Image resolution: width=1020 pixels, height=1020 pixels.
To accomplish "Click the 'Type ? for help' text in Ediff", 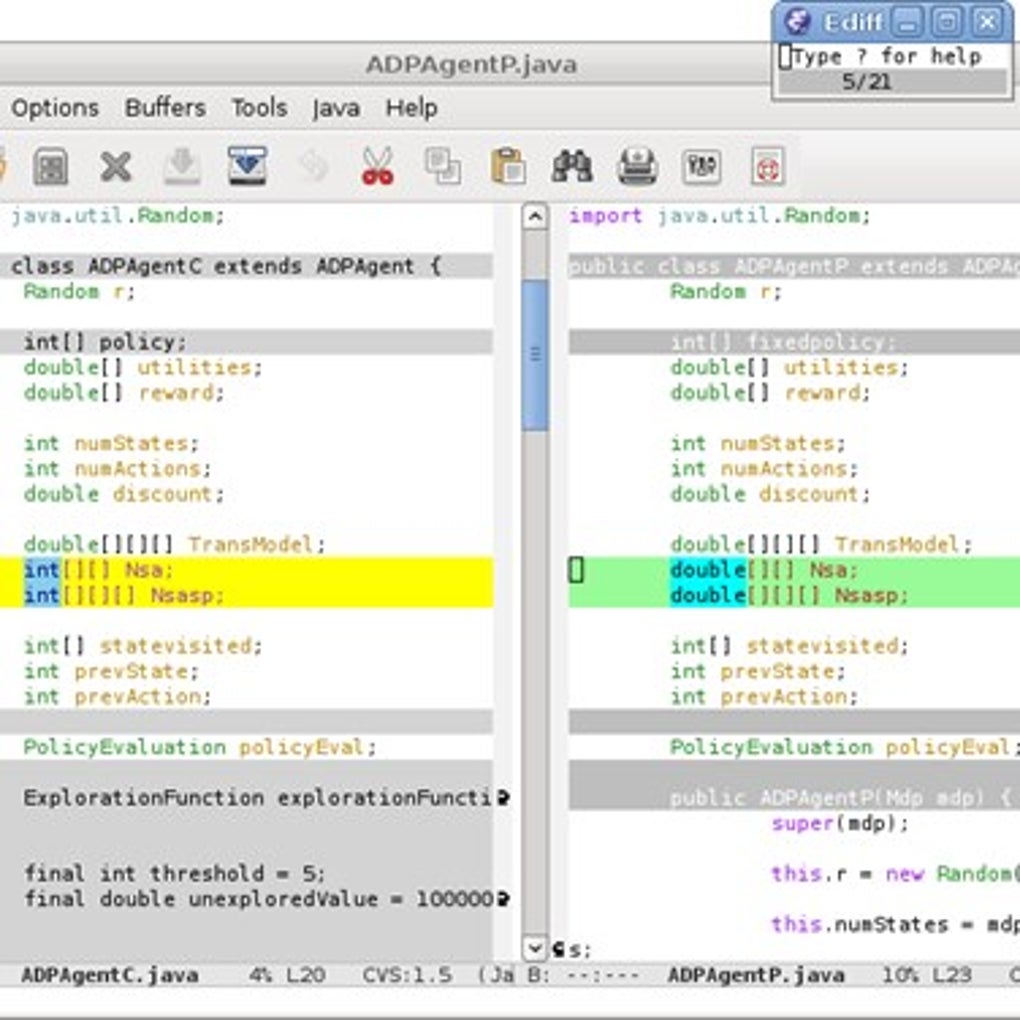I will point(887,57).
